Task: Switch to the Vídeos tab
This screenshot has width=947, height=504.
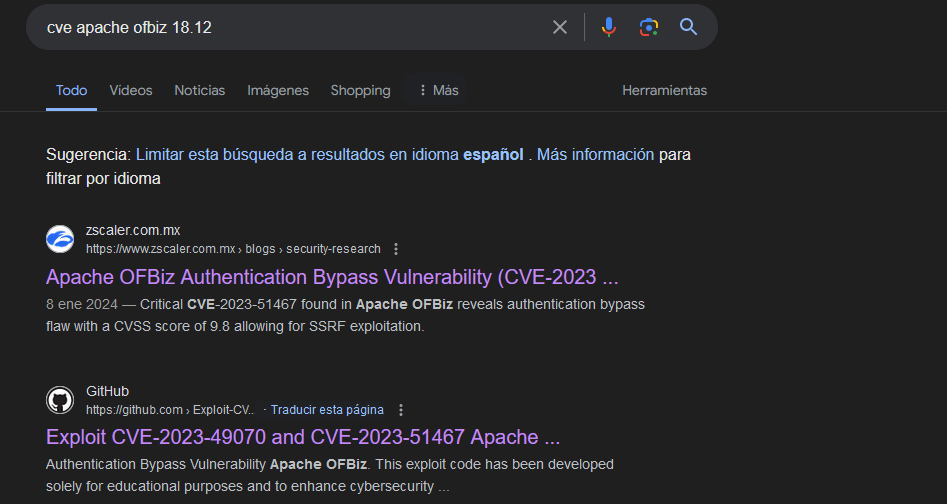Action: pyautogui.click(x=130, y=91)
